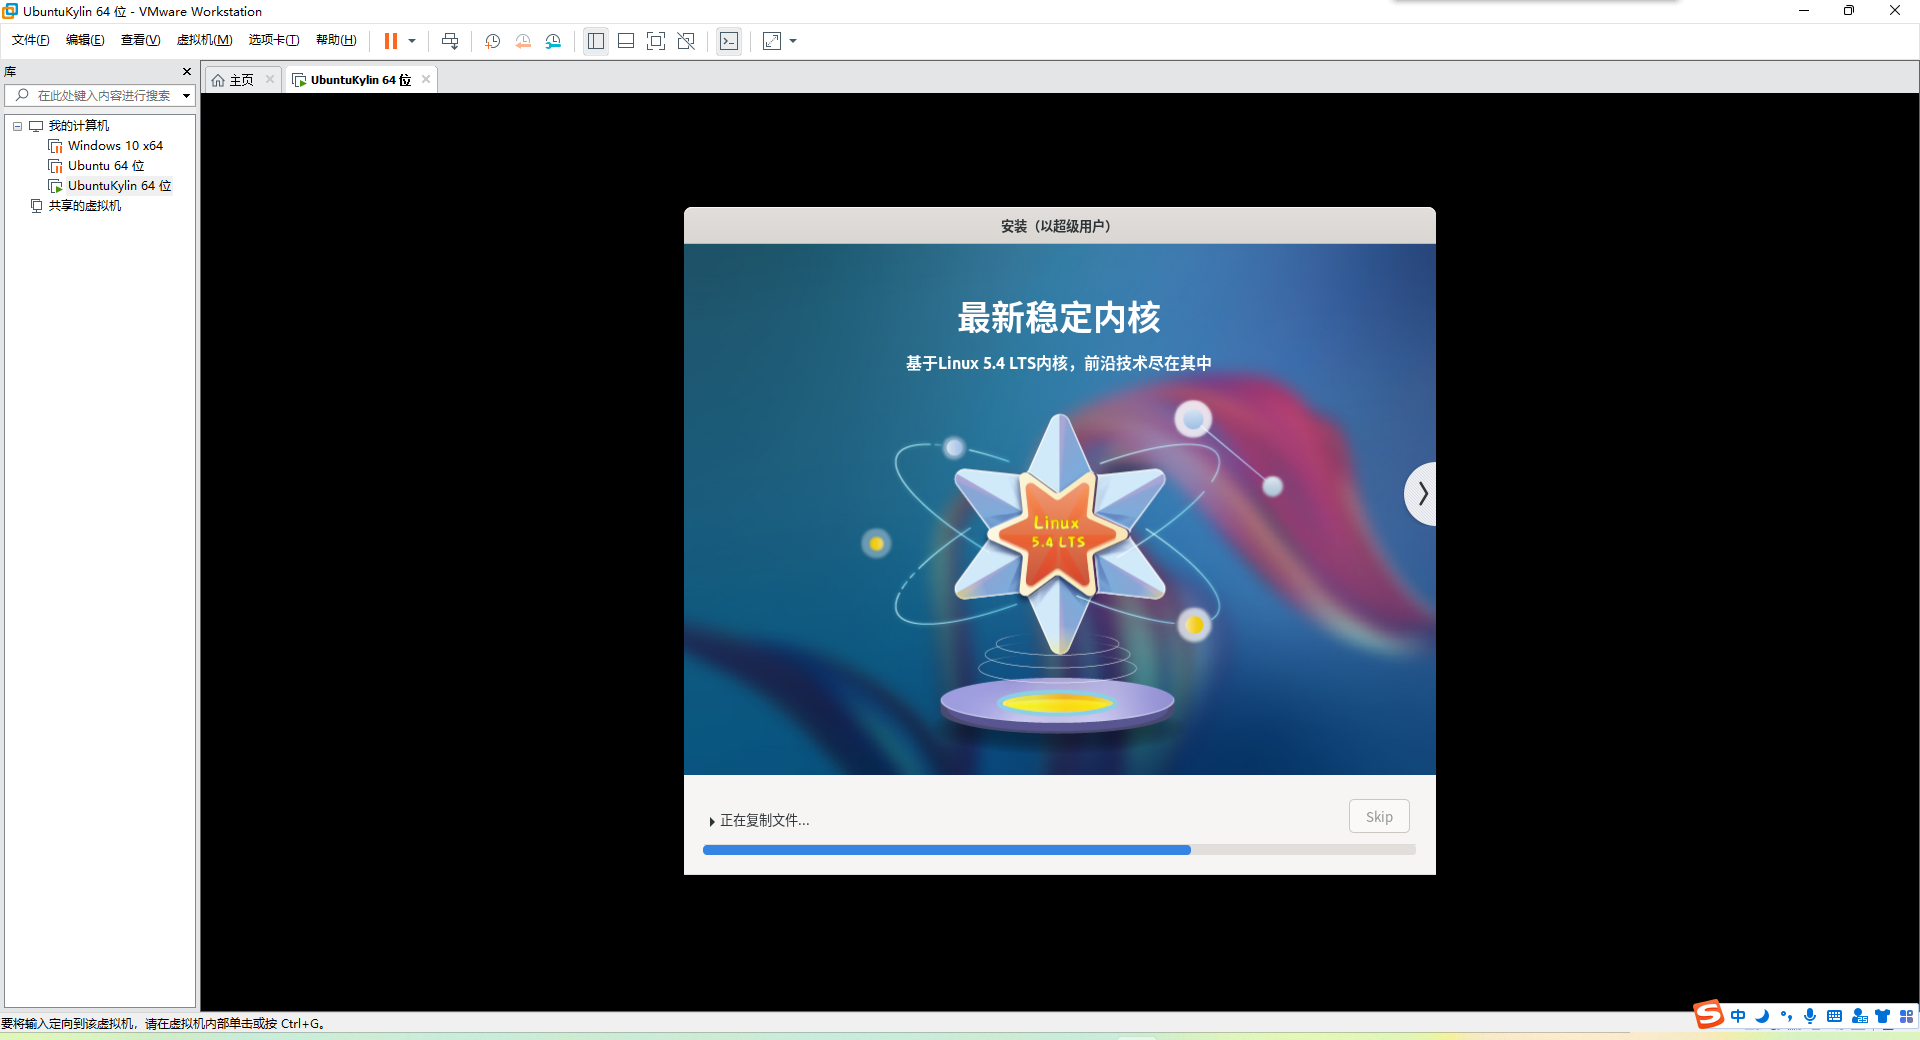Screen dimensions: 1920x1040
Task: Click the library search input field
Action: 104,95
